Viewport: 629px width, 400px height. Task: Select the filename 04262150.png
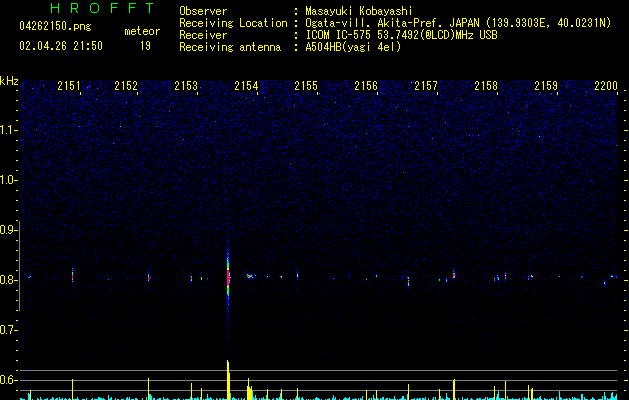click(55, 26)
